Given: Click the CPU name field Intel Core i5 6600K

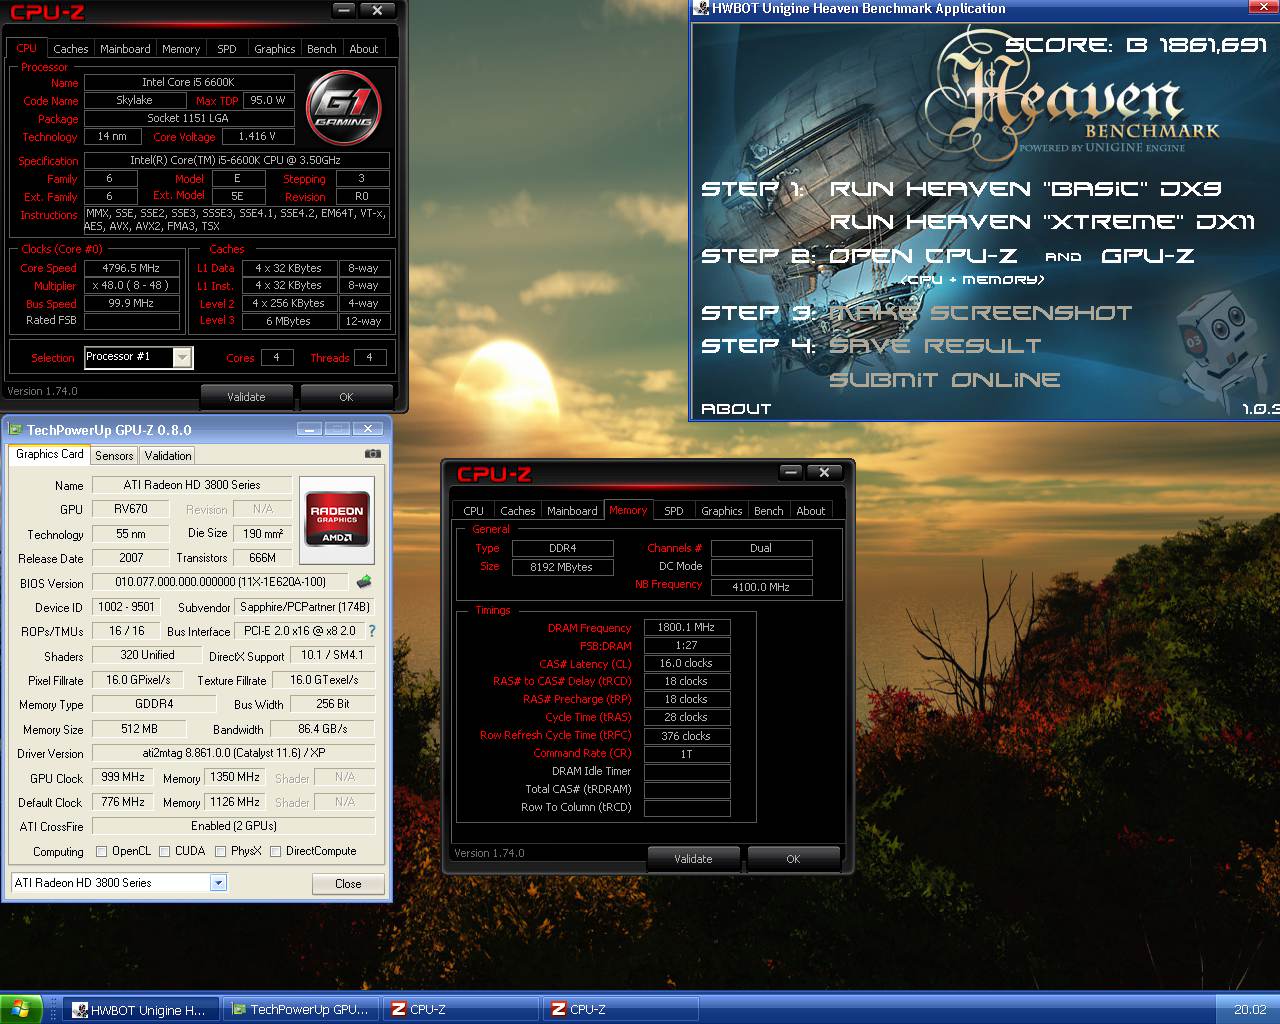Looking at the screenshot, I should tap(188, 82).
